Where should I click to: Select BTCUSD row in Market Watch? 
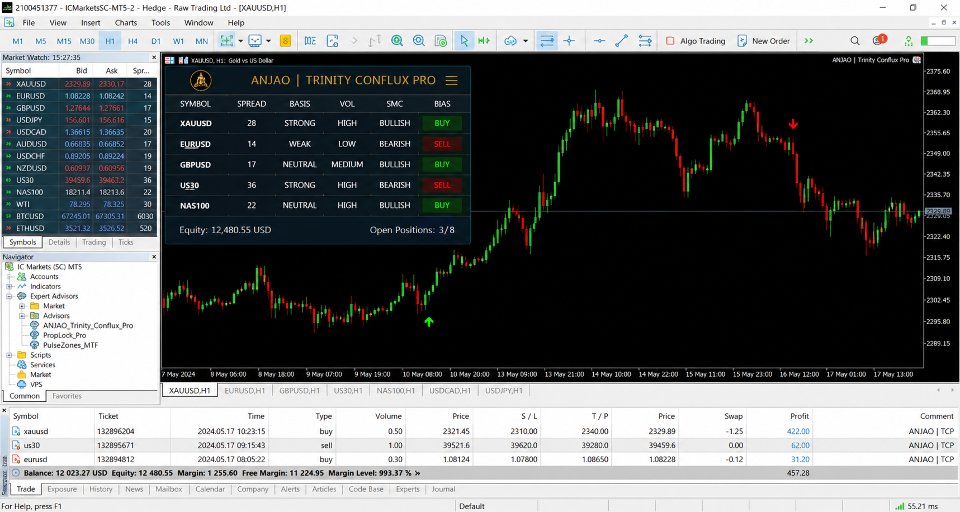click(x=80, y=216)
